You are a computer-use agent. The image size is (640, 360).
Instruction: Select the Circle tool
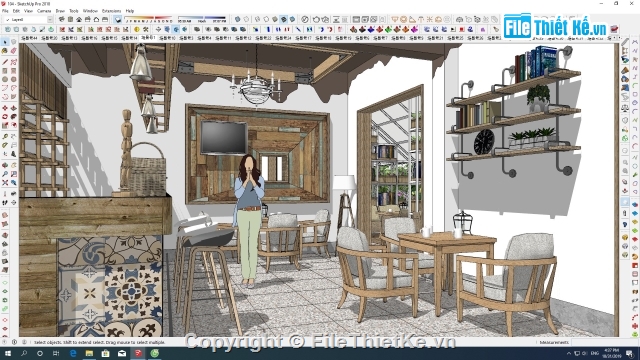(5, 79)
